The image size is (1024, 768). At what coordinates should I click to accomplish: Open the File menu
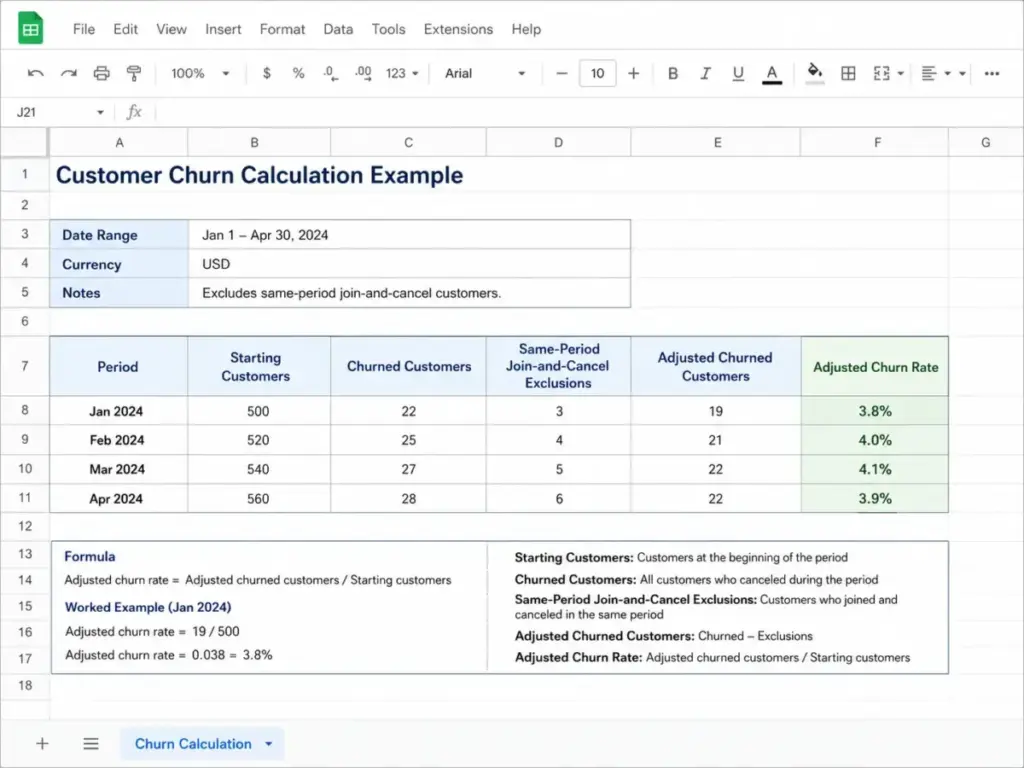coord(84,29)
